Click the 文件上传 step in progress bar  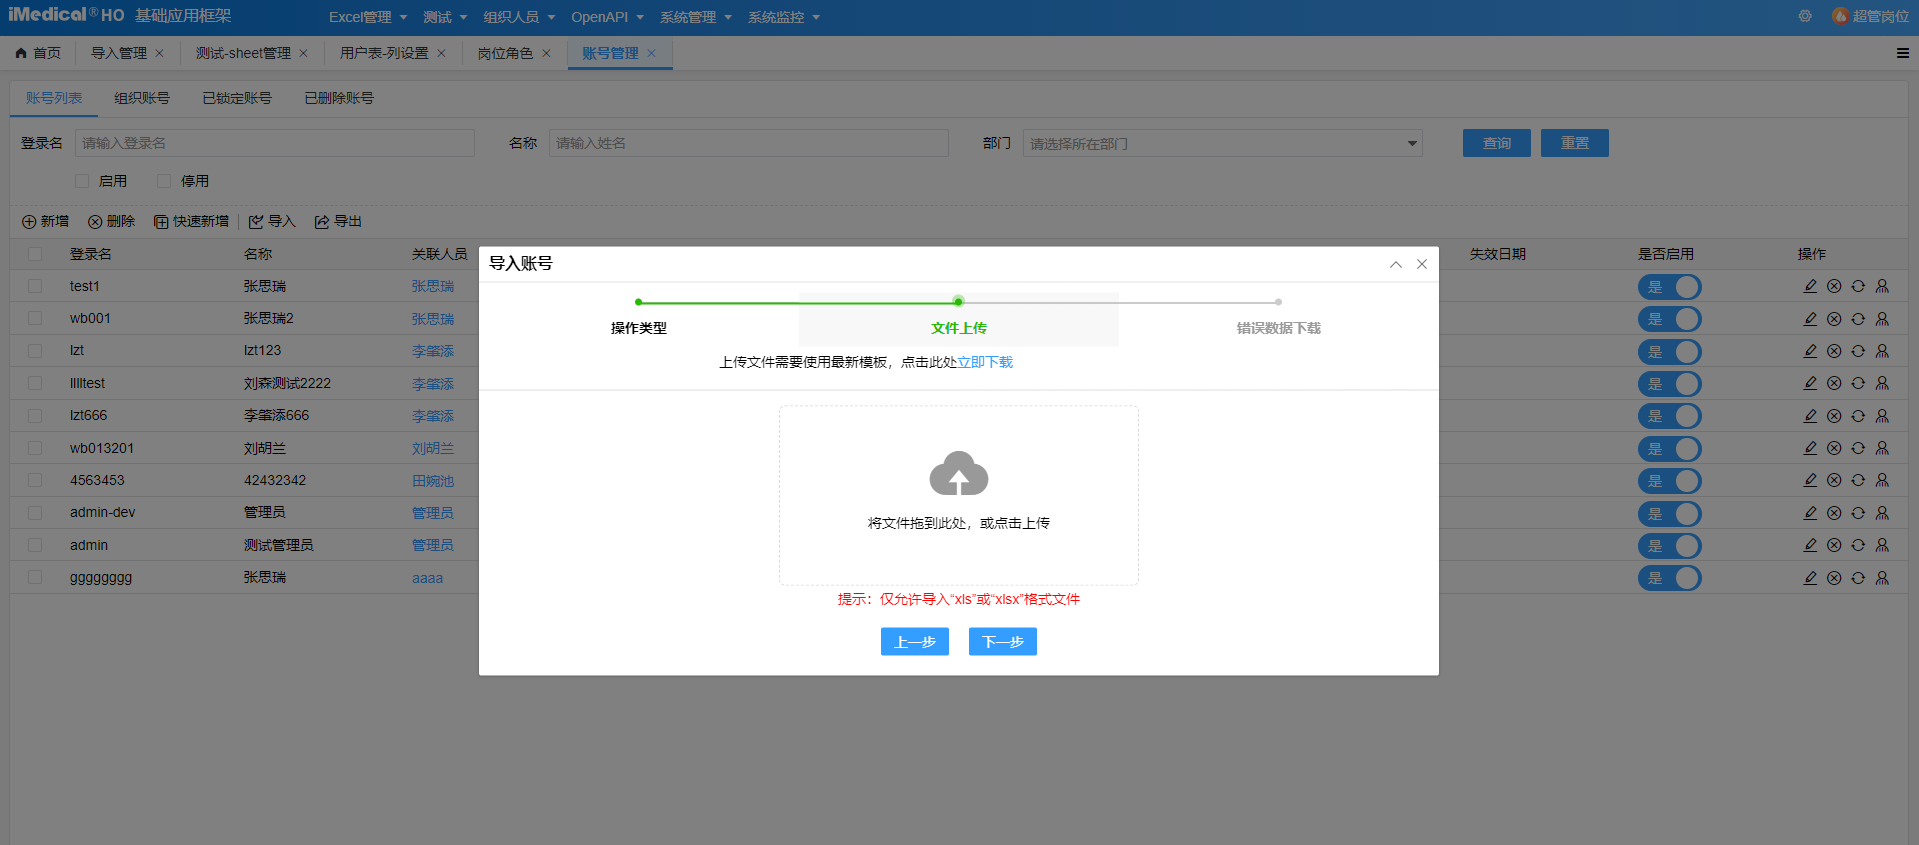click(x=959, y=328)
